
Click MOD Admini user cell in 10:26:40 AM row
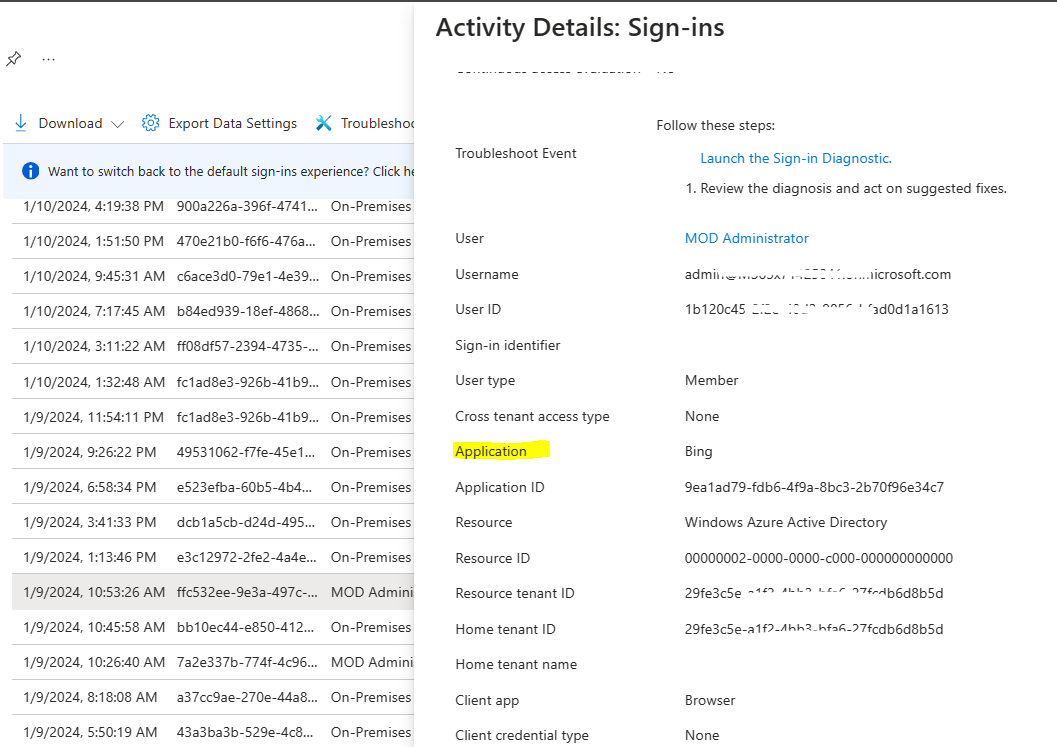372,663
